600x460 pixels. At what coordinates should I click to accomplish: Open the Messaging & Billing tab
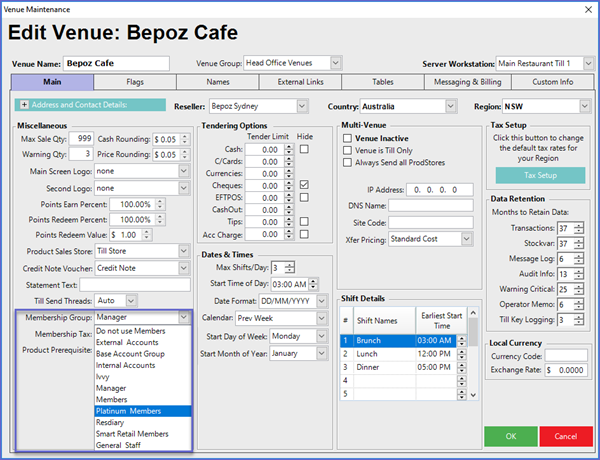click(468, 82)
